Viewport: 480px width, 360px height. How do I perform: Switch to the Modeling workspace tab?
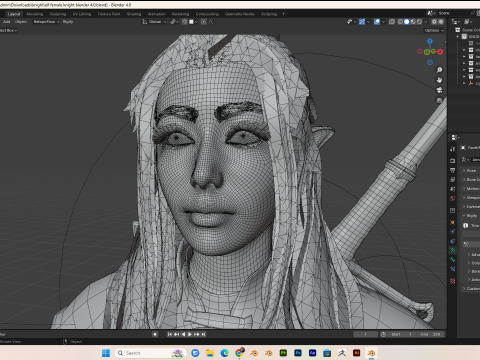pos(35,14)
